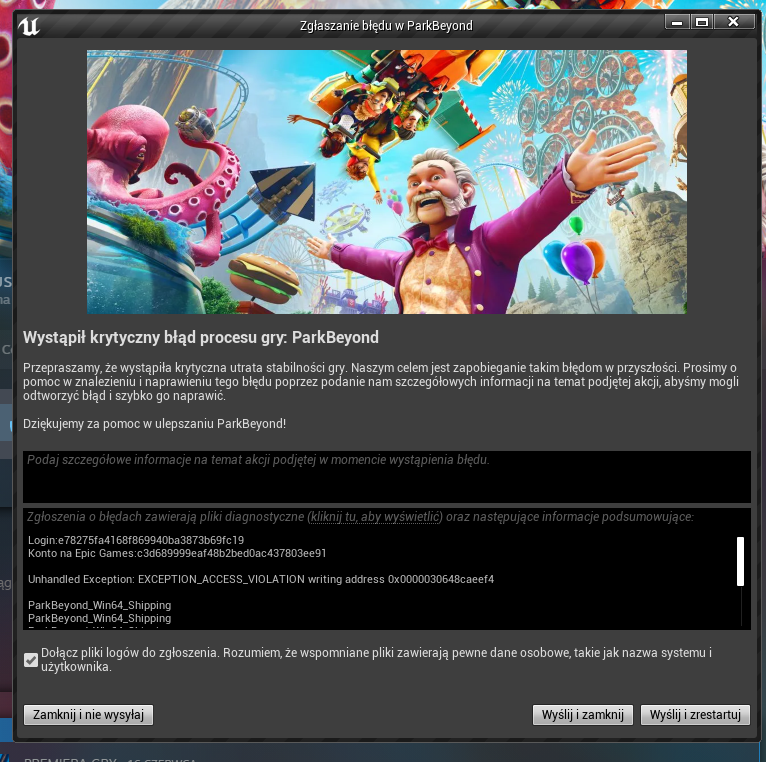
Task: Click first 'ParkBeyond_Win64_Shipping' stack line
Action: pyautogui.click(x=100, y=605)
